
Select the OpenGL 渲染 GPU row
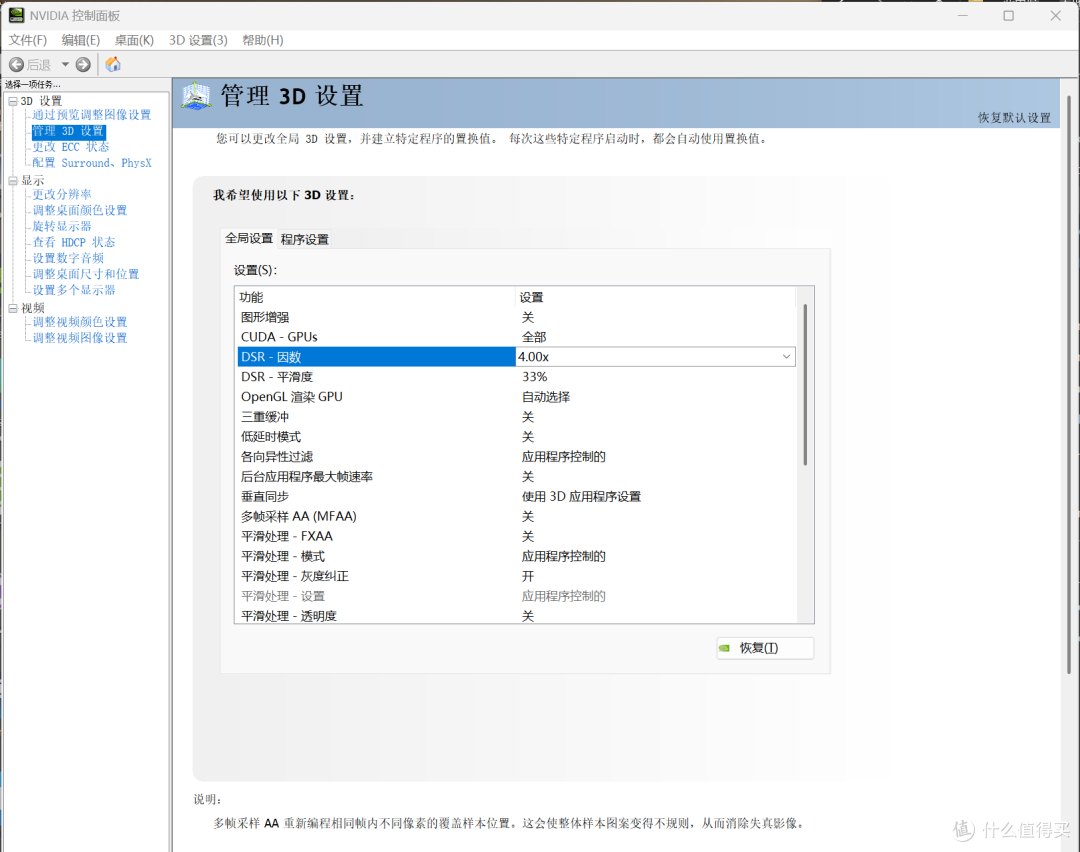click(x=515, y=397)
